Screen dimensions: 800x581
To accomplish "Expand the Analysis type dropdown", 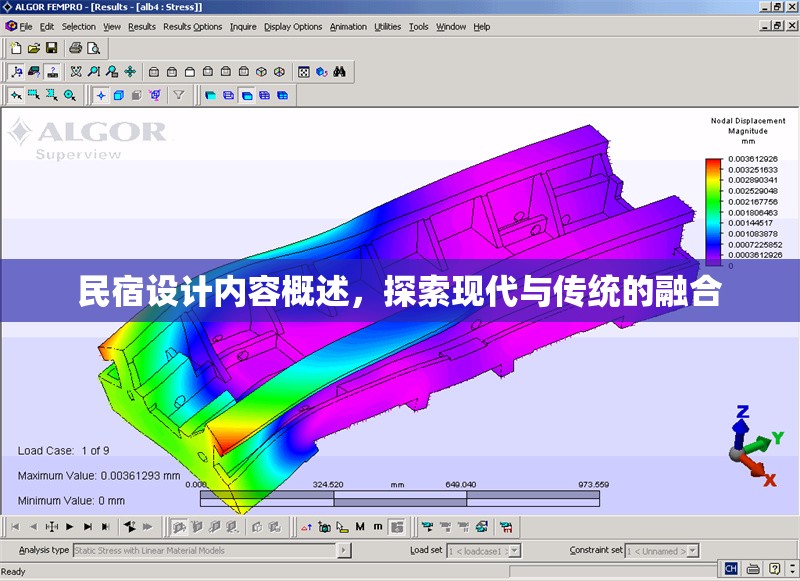I will pos(344,551).
